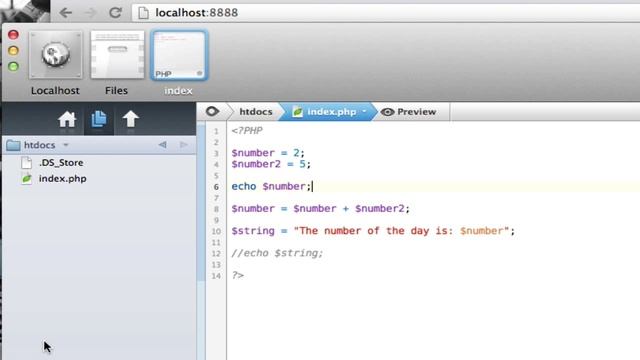640x360 pixels.
Task: Click the '$number2 = 5;' code line
Action: [x=271, y=164]
